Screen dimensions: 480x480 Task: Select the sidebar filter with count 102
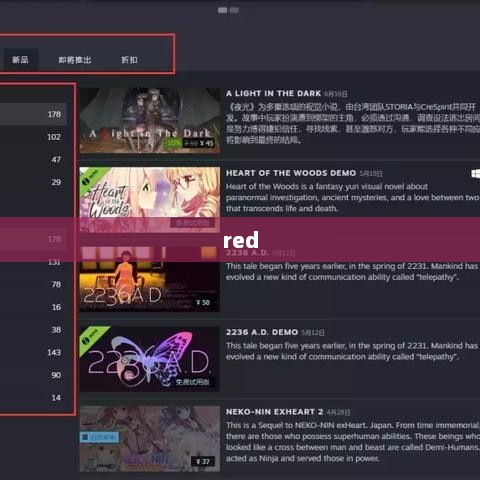pos(33,137)
